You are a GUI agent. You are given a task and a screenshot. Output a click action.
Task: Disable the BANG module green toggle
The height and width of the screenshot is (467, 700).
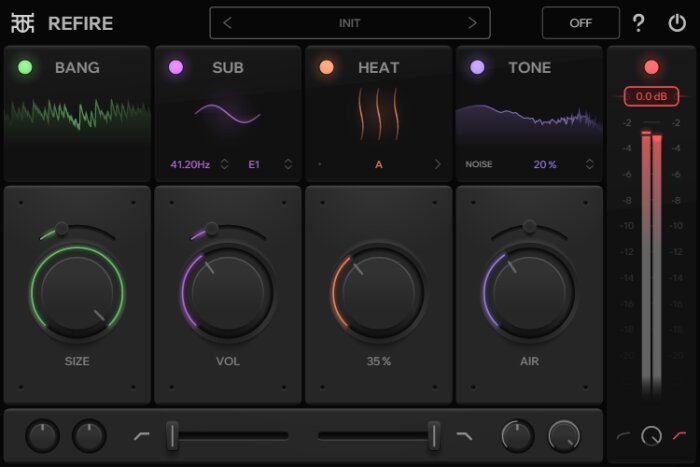point(25,67)
